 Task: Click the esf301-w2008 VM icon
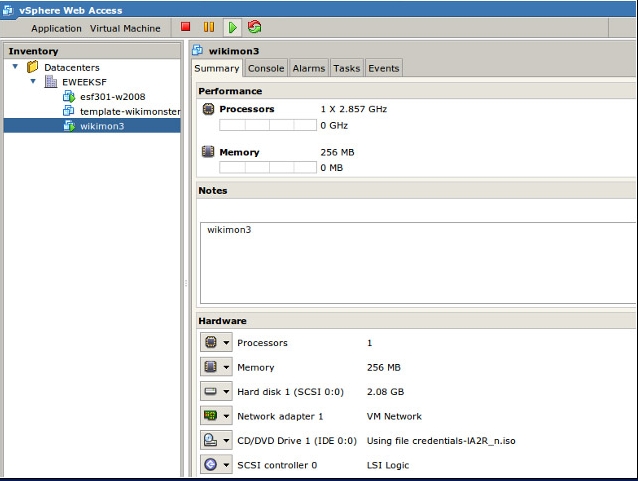click(69, 96)
